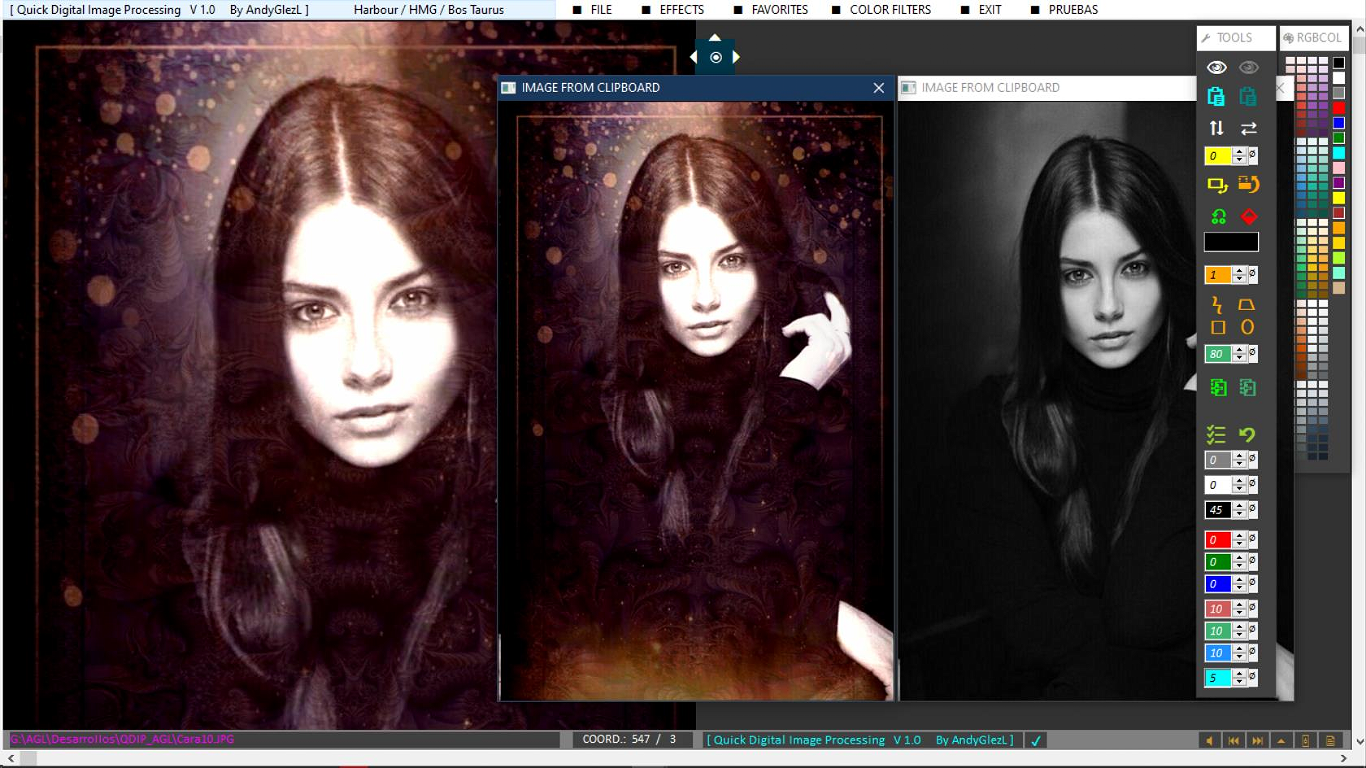Open the EFFECTS menu

click(681, 10)
